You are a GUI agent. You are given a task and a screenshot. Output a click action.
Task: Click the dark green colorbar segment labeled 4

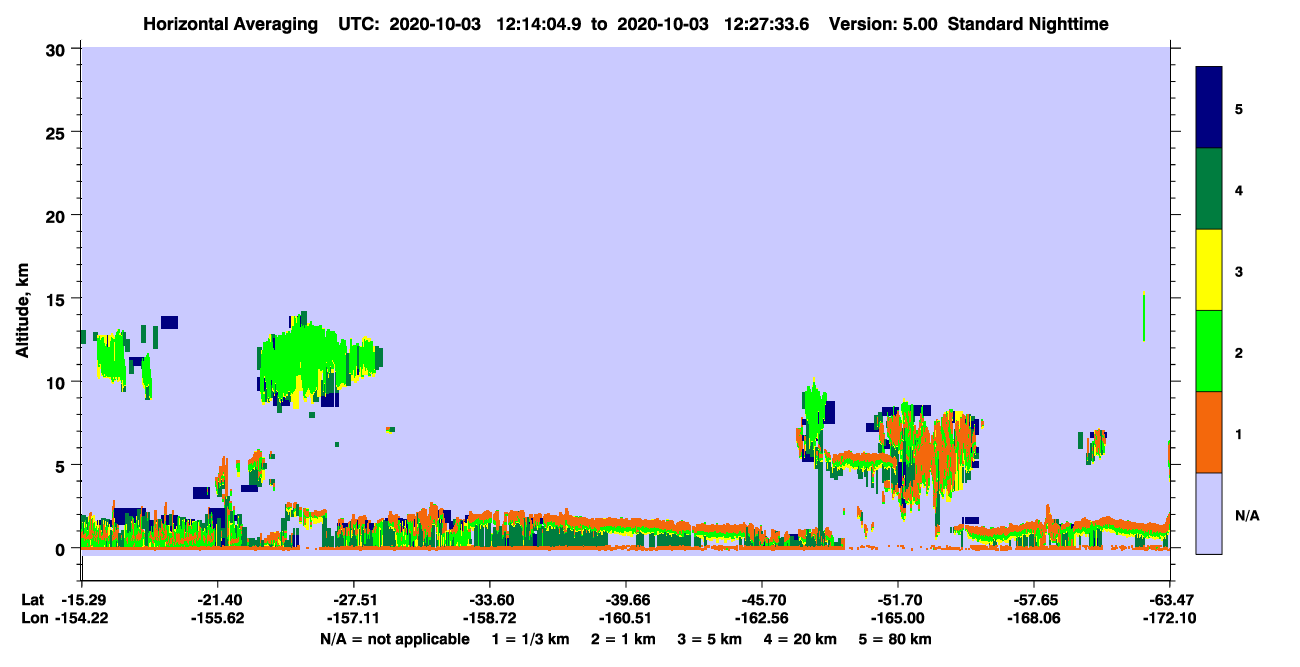point(1209,189)
